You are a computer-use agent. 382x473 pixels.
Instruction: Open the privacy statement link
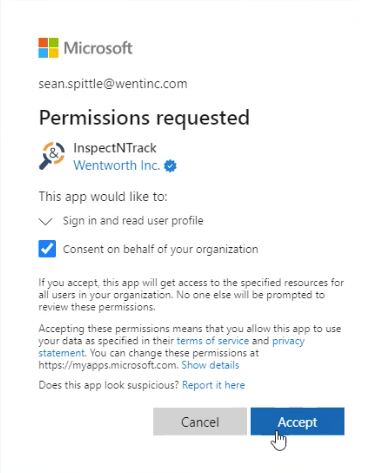pos(288,341)
